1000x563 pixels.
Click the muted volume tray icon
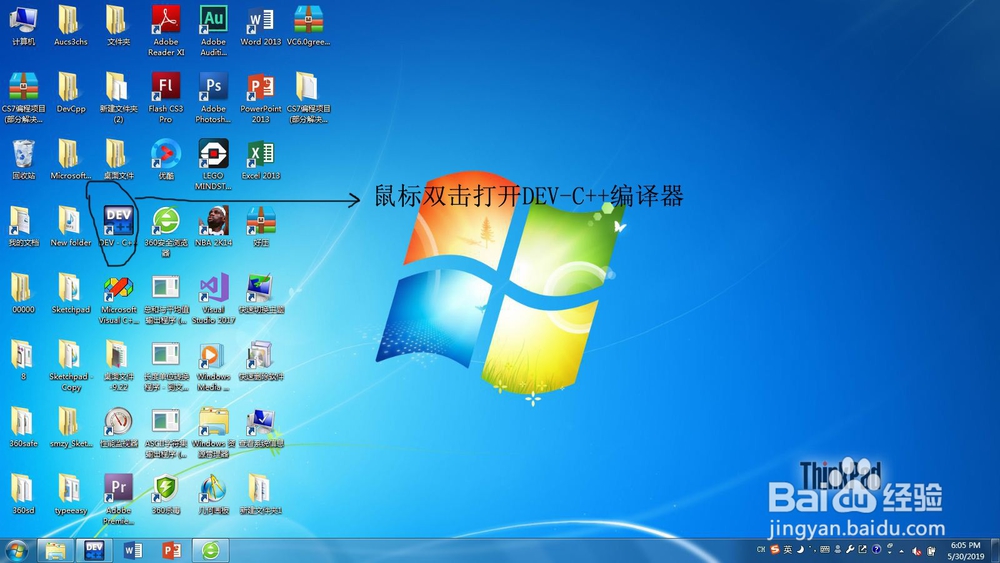click(x=916, y=551)
